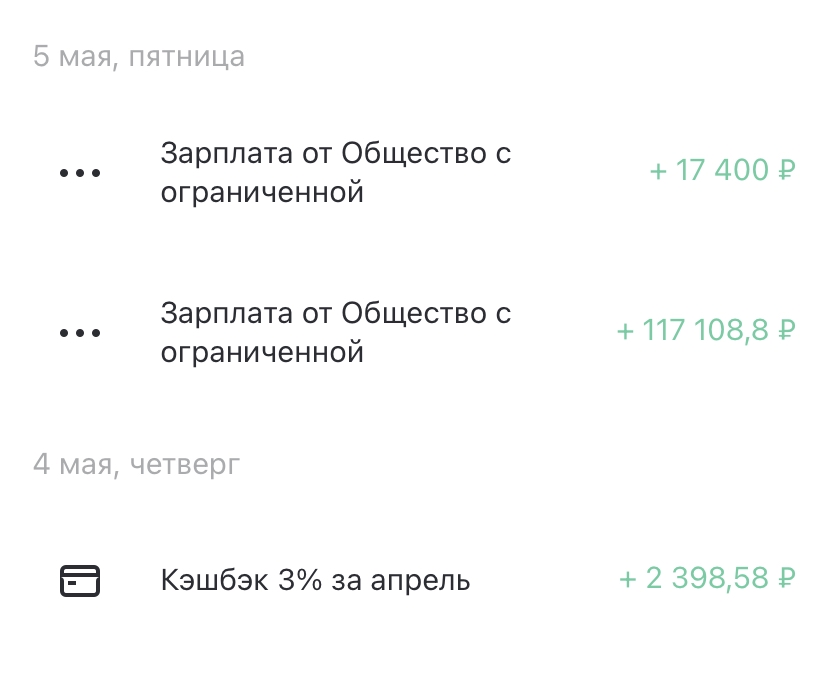Click the "3%" text in the cashback label

tap(305, 580)
